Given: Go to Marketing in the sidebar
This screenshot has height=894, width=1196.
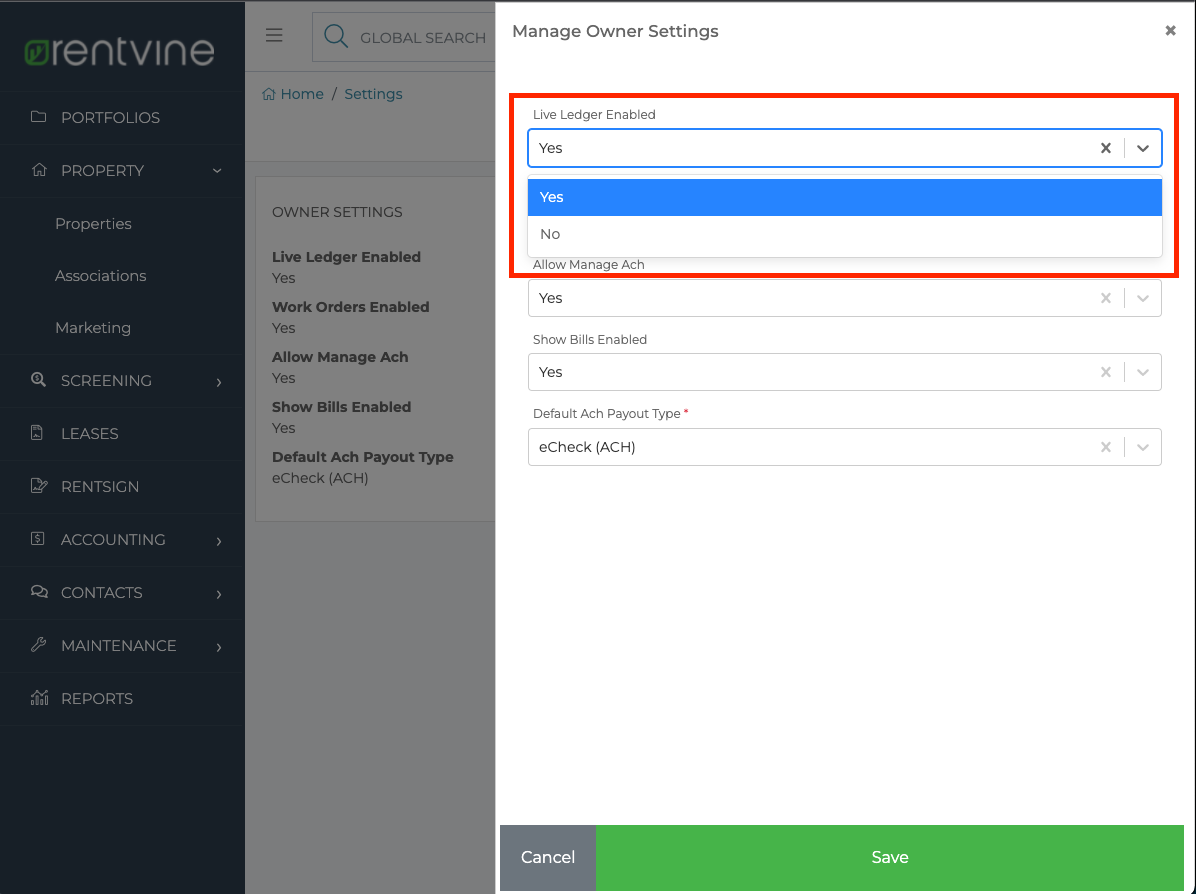Looking at the screenshot, I should 93,327.
